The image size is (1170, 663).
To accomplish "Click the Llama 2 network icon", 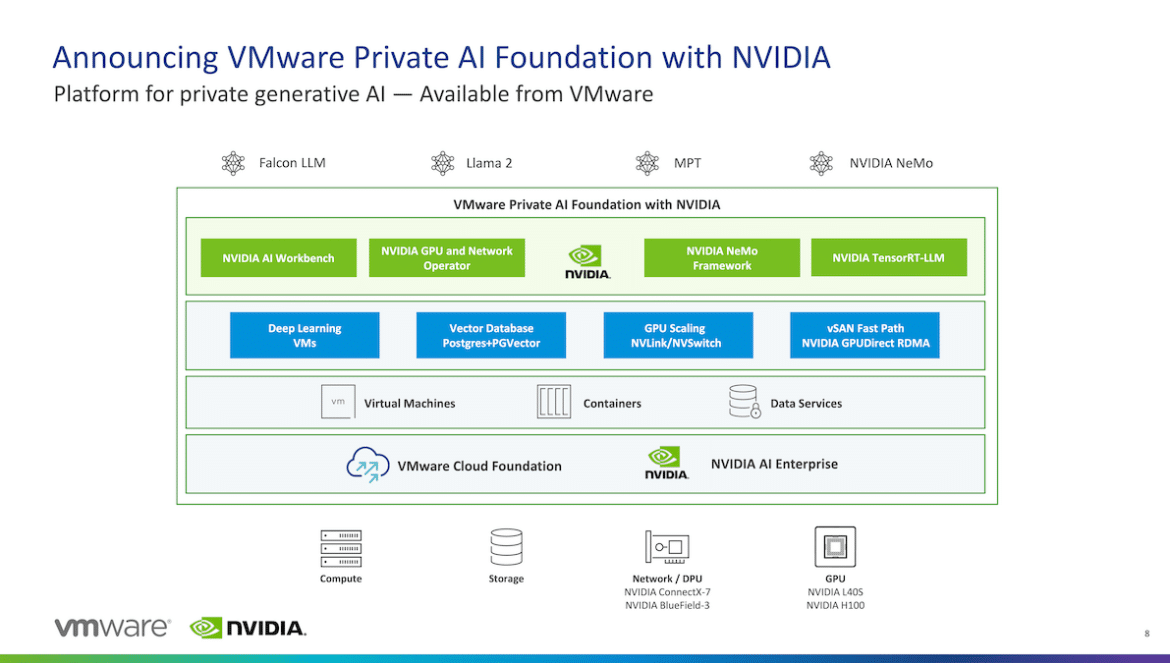I will point(442,163).
